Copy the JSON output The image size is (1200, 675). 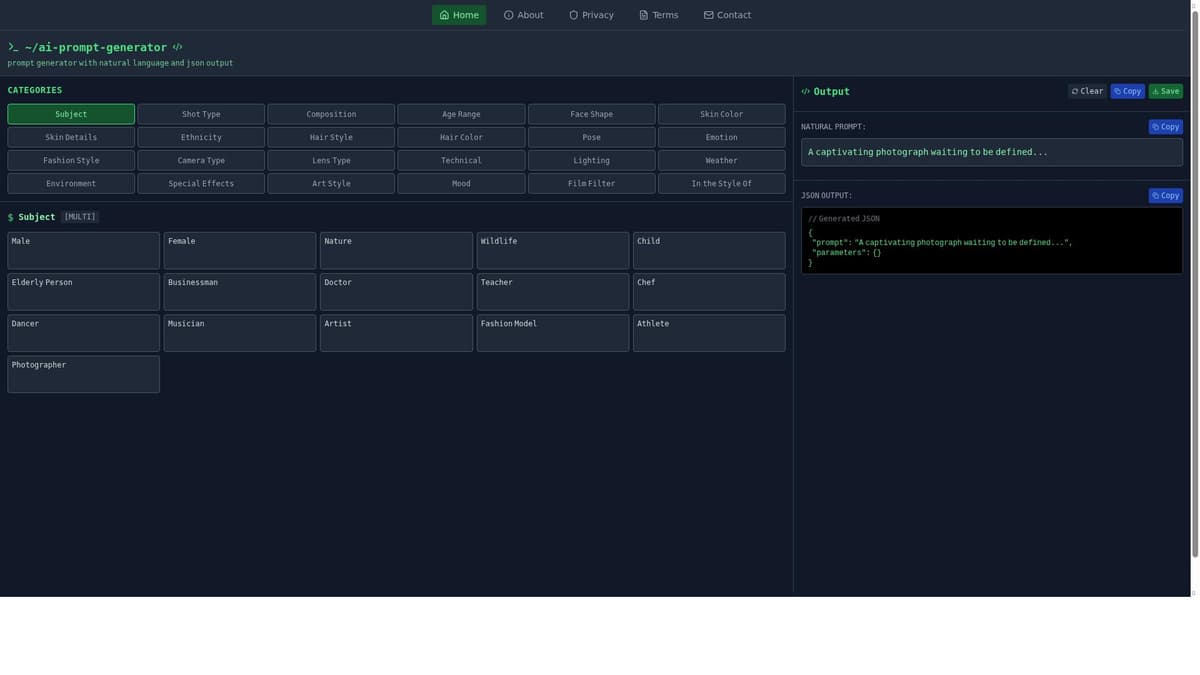pyautogui.click(x=1165, y=196)
